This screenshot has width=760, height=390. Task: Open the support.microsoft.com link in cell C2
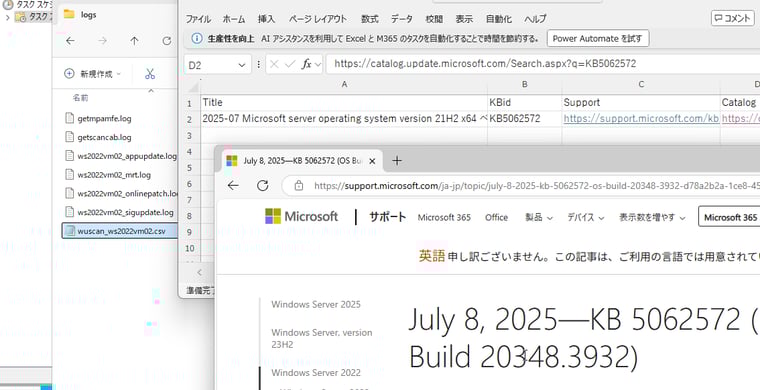point(641,119)
